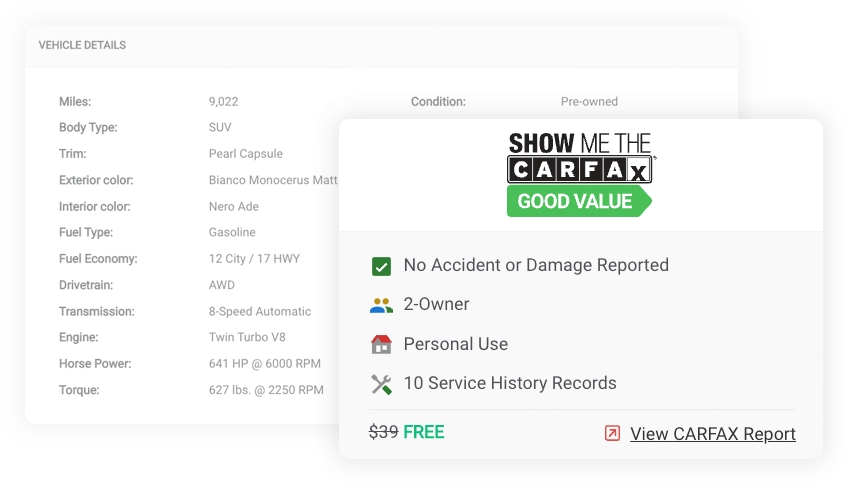Click the external link arrow icon
Image resolution: width=848 pixels, height=484 pixels.
coord(612,433)
